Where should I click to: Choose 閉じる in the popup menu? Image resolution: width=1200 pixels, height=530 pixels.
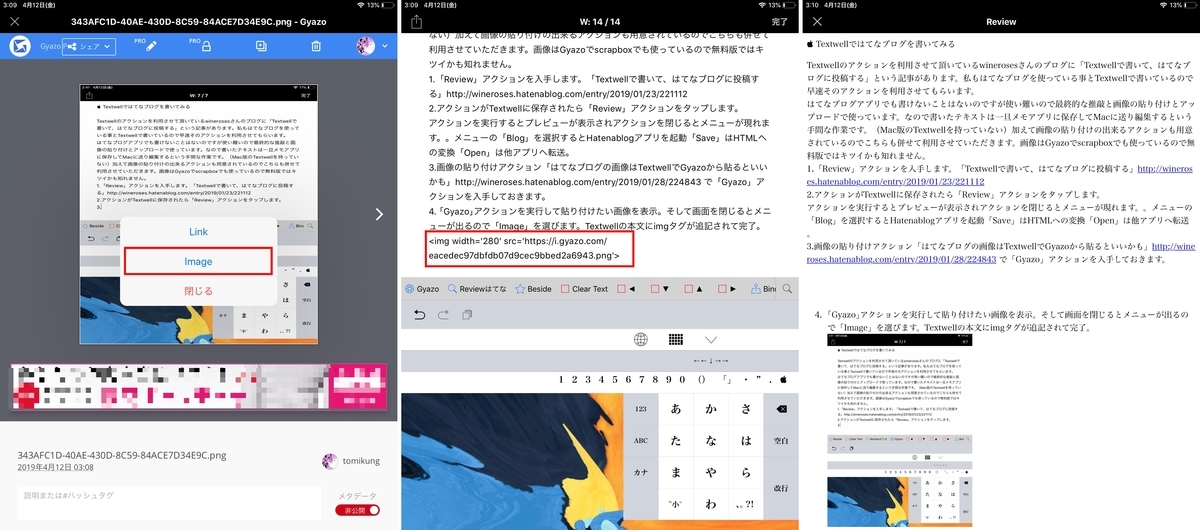[198, 291]
